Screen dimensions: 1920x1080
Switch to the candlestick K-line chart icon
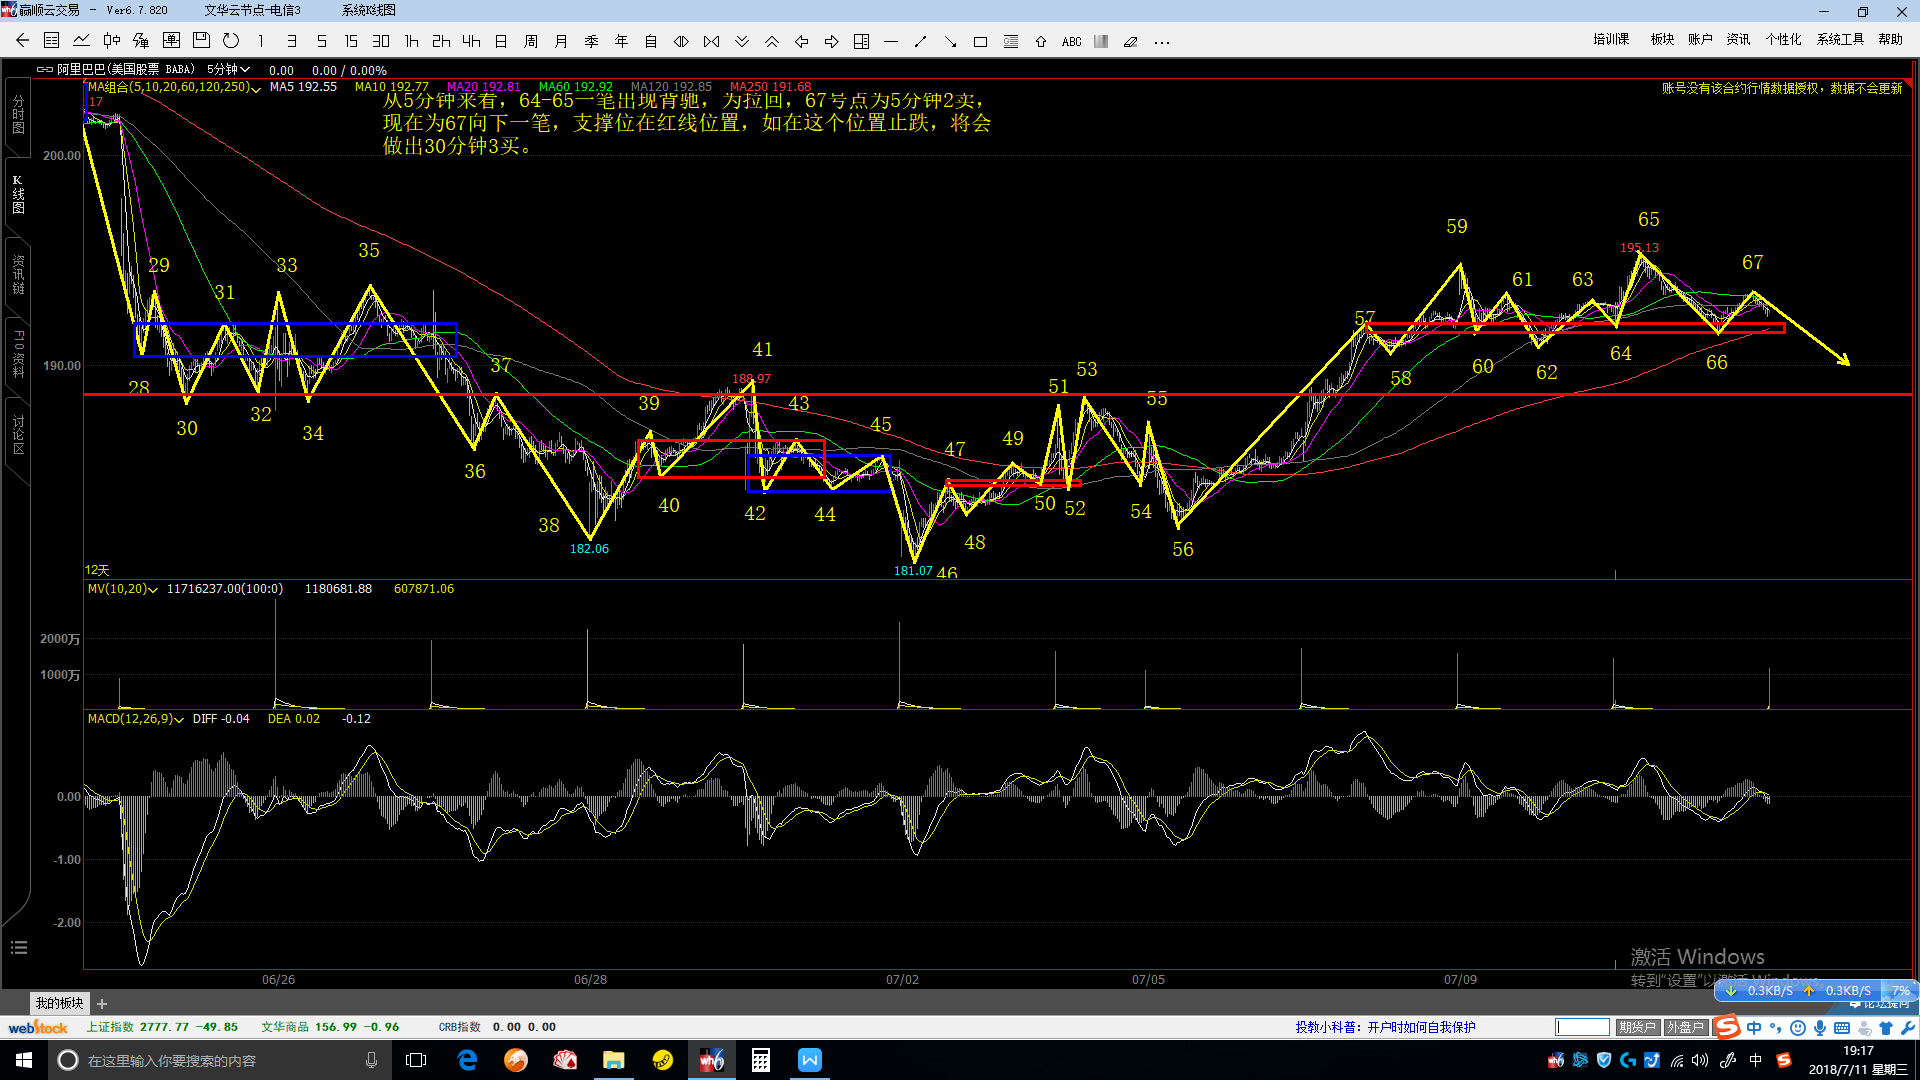click(x=112, y=41)
